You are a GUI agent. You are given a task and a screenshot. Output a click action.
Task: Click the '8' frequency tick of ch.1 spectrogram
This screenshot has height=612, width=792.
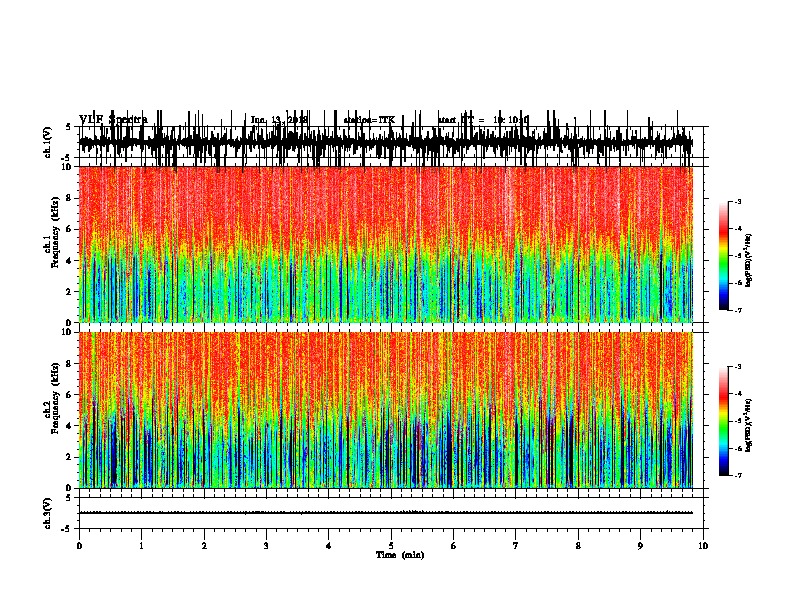[70, 198]
